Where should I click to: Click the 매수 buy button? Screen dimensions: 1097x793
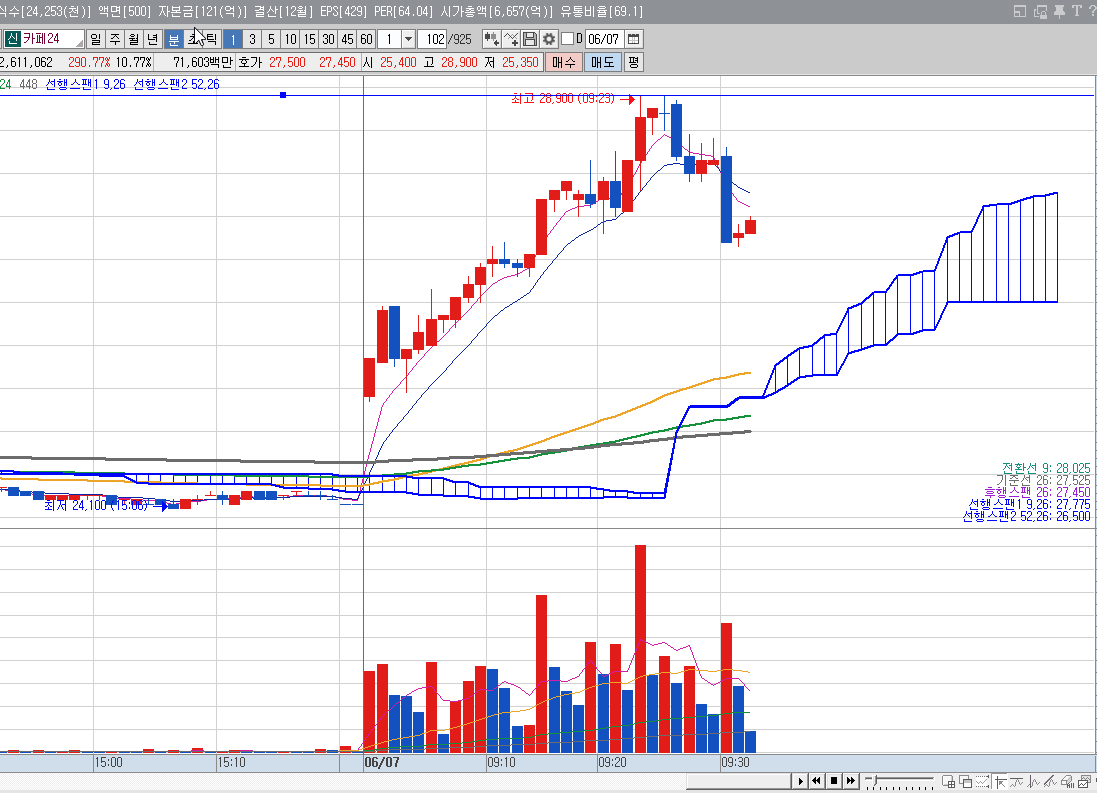[563, 62]
